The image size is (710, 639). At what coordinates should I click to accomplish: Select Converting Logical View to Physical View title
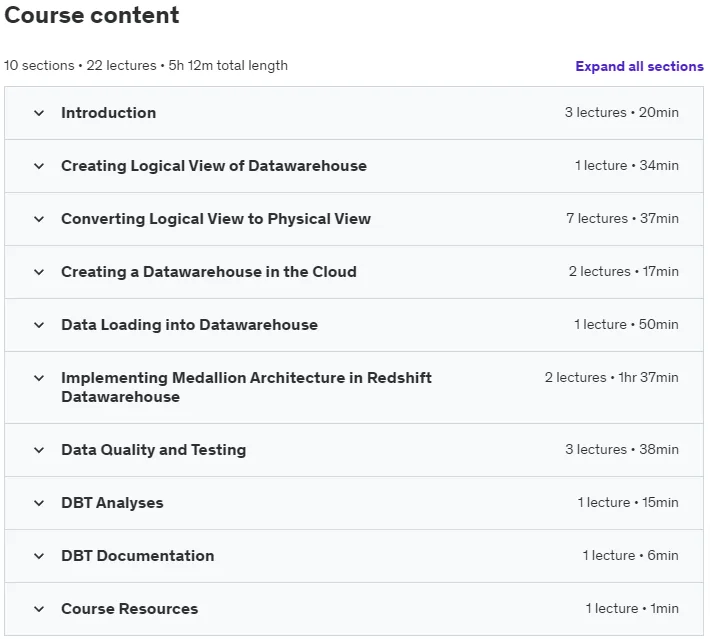216,219
